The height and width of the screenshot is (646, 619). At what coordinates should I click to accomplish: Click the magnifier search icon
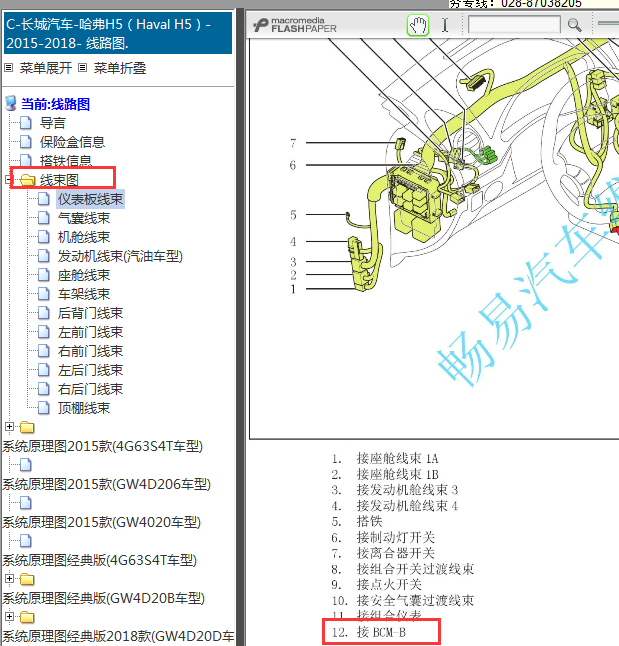tap(574, 25)
